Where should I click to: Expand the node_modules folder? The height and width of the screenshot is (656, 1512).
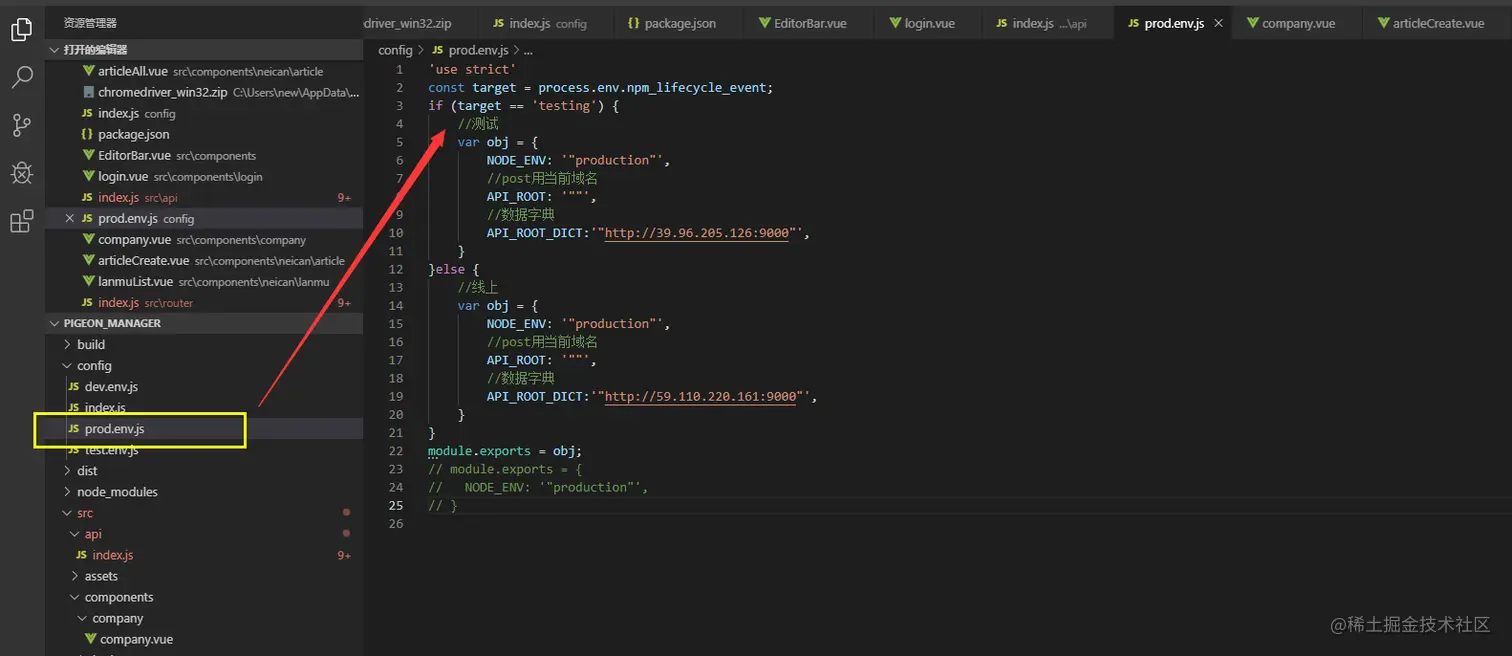(117, 491)
